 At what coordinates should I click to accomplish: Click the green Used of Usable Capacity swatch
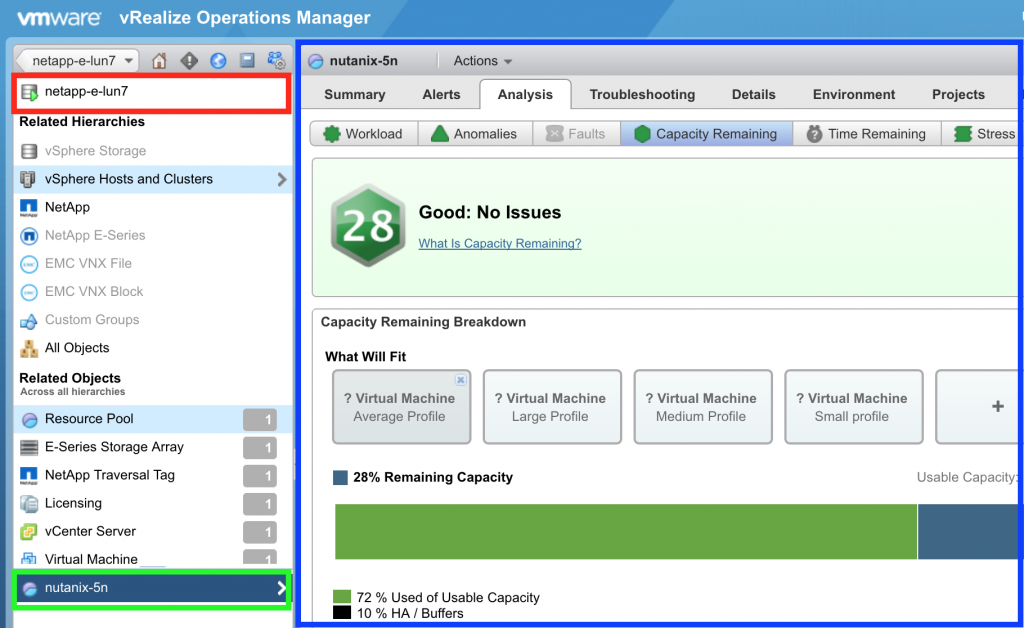click(x=342, y=597)
